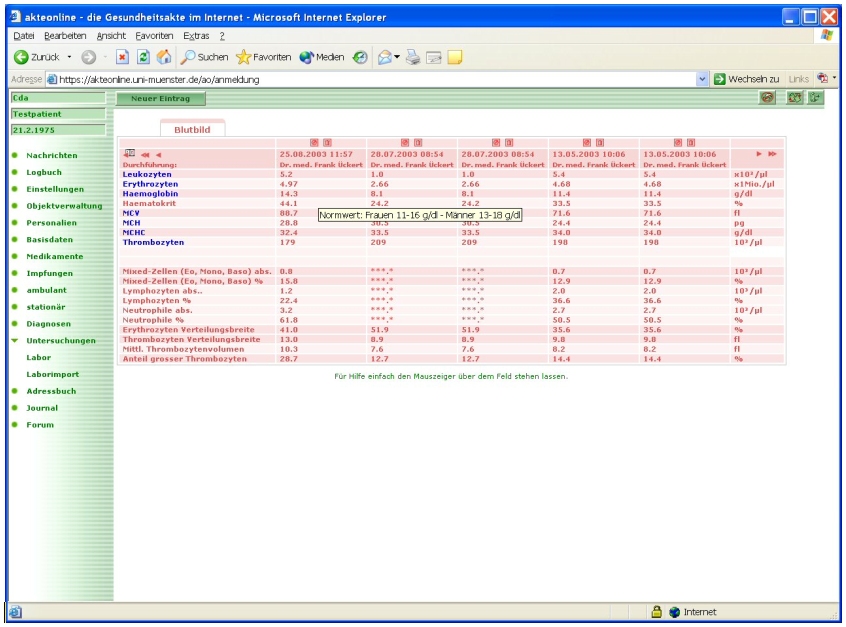This screenshot has height=627, width=846.
Task: Open the Forum sidebar link
Action: [40, 425]
